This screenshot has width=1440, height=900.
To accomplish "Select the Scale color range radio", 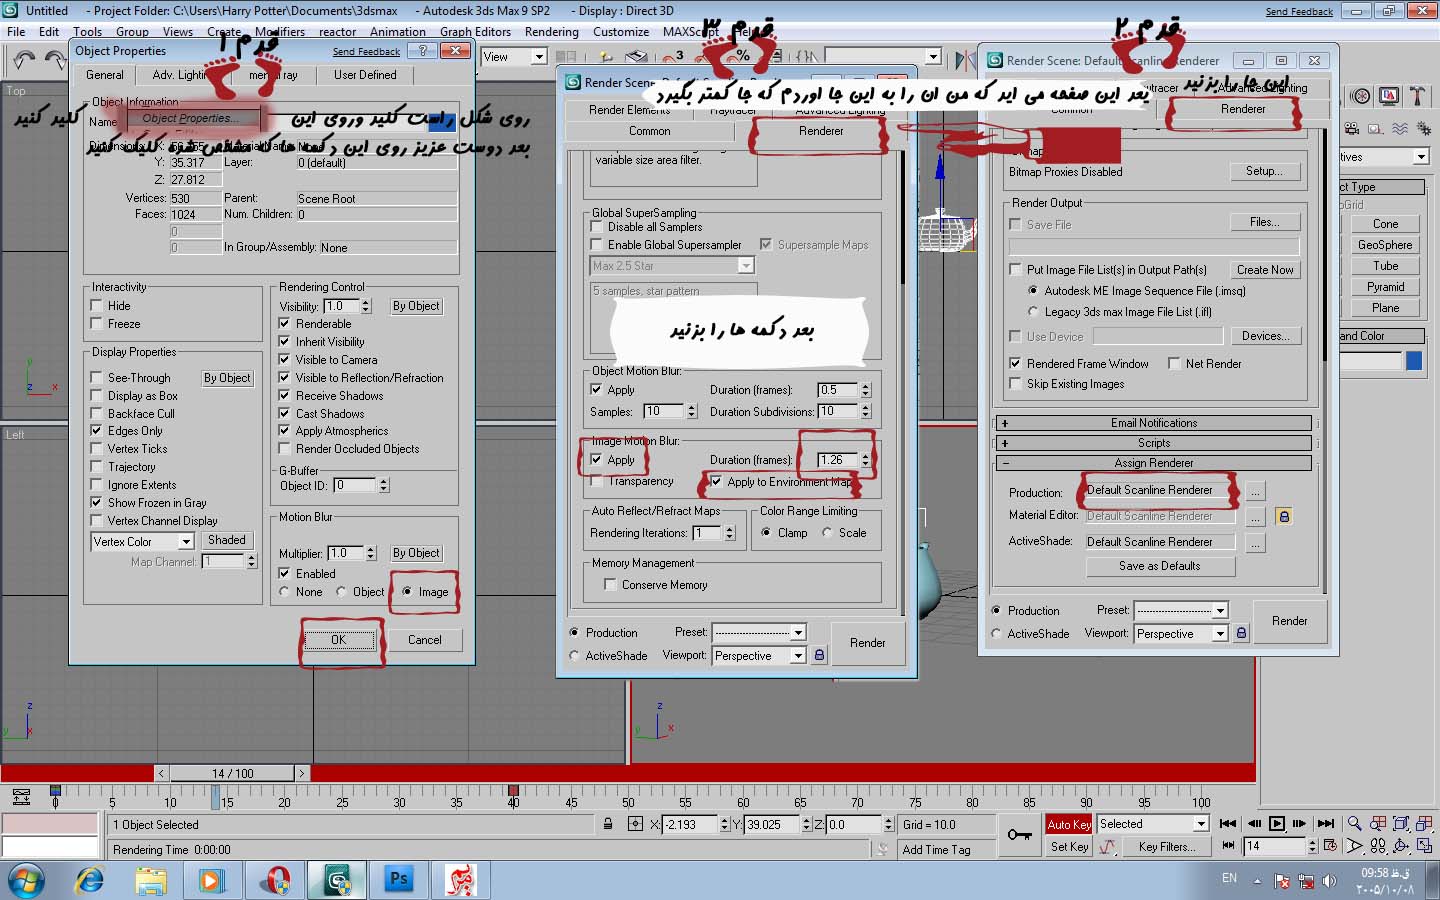I will [x=827, y=533].
